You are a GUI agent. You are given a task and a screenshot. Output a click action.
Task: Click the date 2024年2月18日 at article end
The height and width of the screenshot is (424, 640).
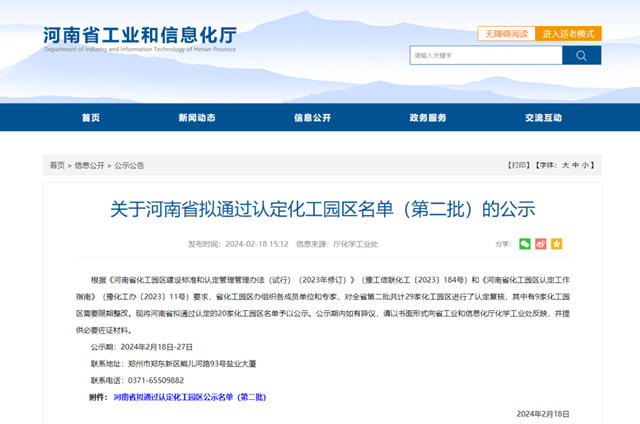543,414
